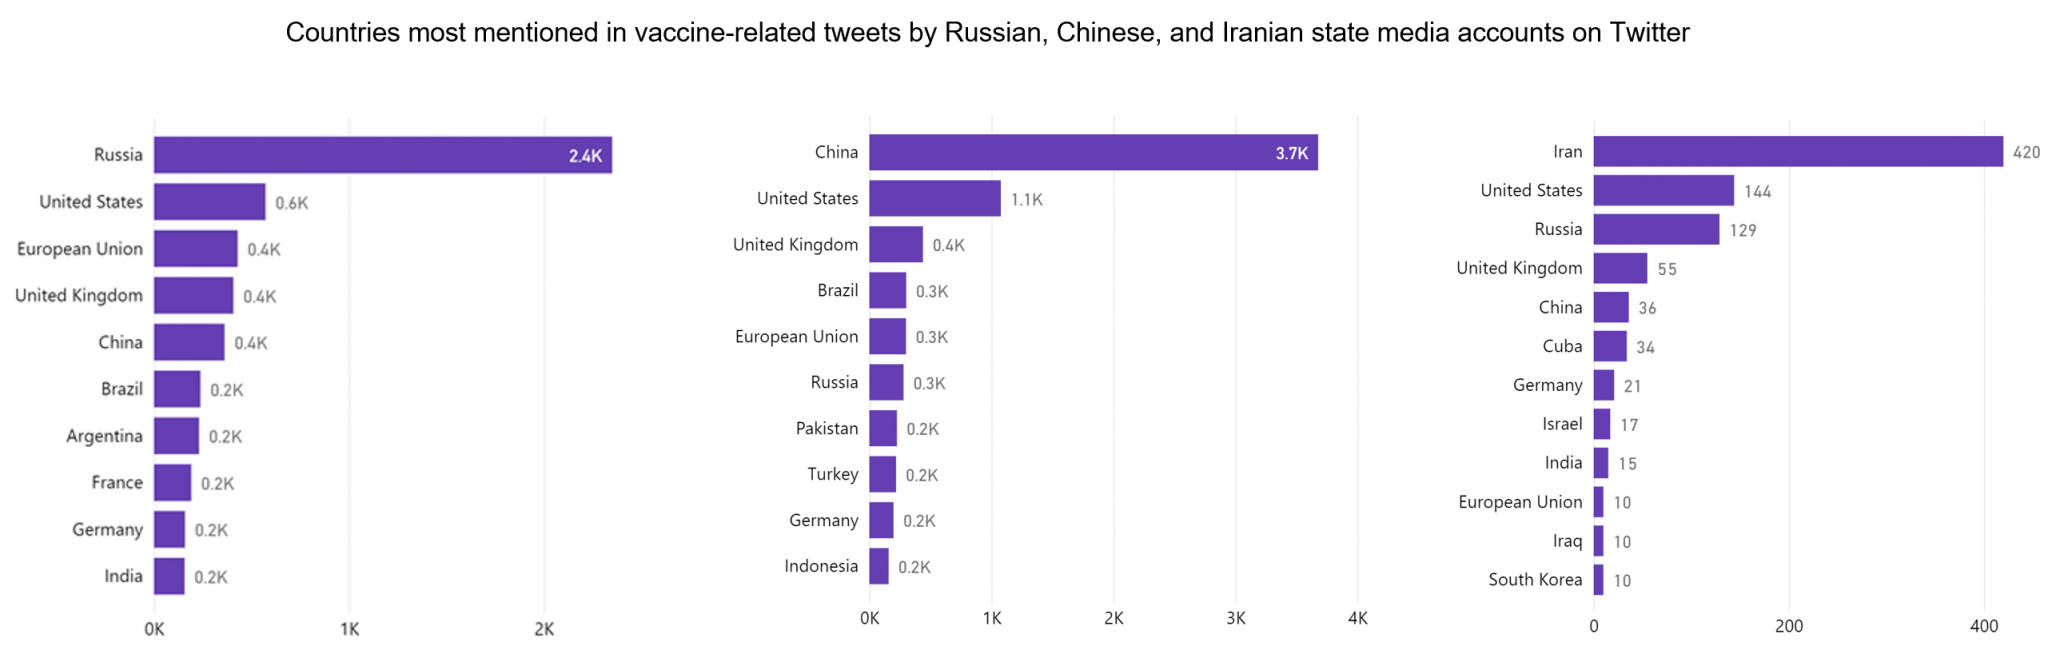The width and height of the screenshot is (2048, 650).
Task: Click the Russia 2.4K bar in left chart
Action: (x=383, y=155)
